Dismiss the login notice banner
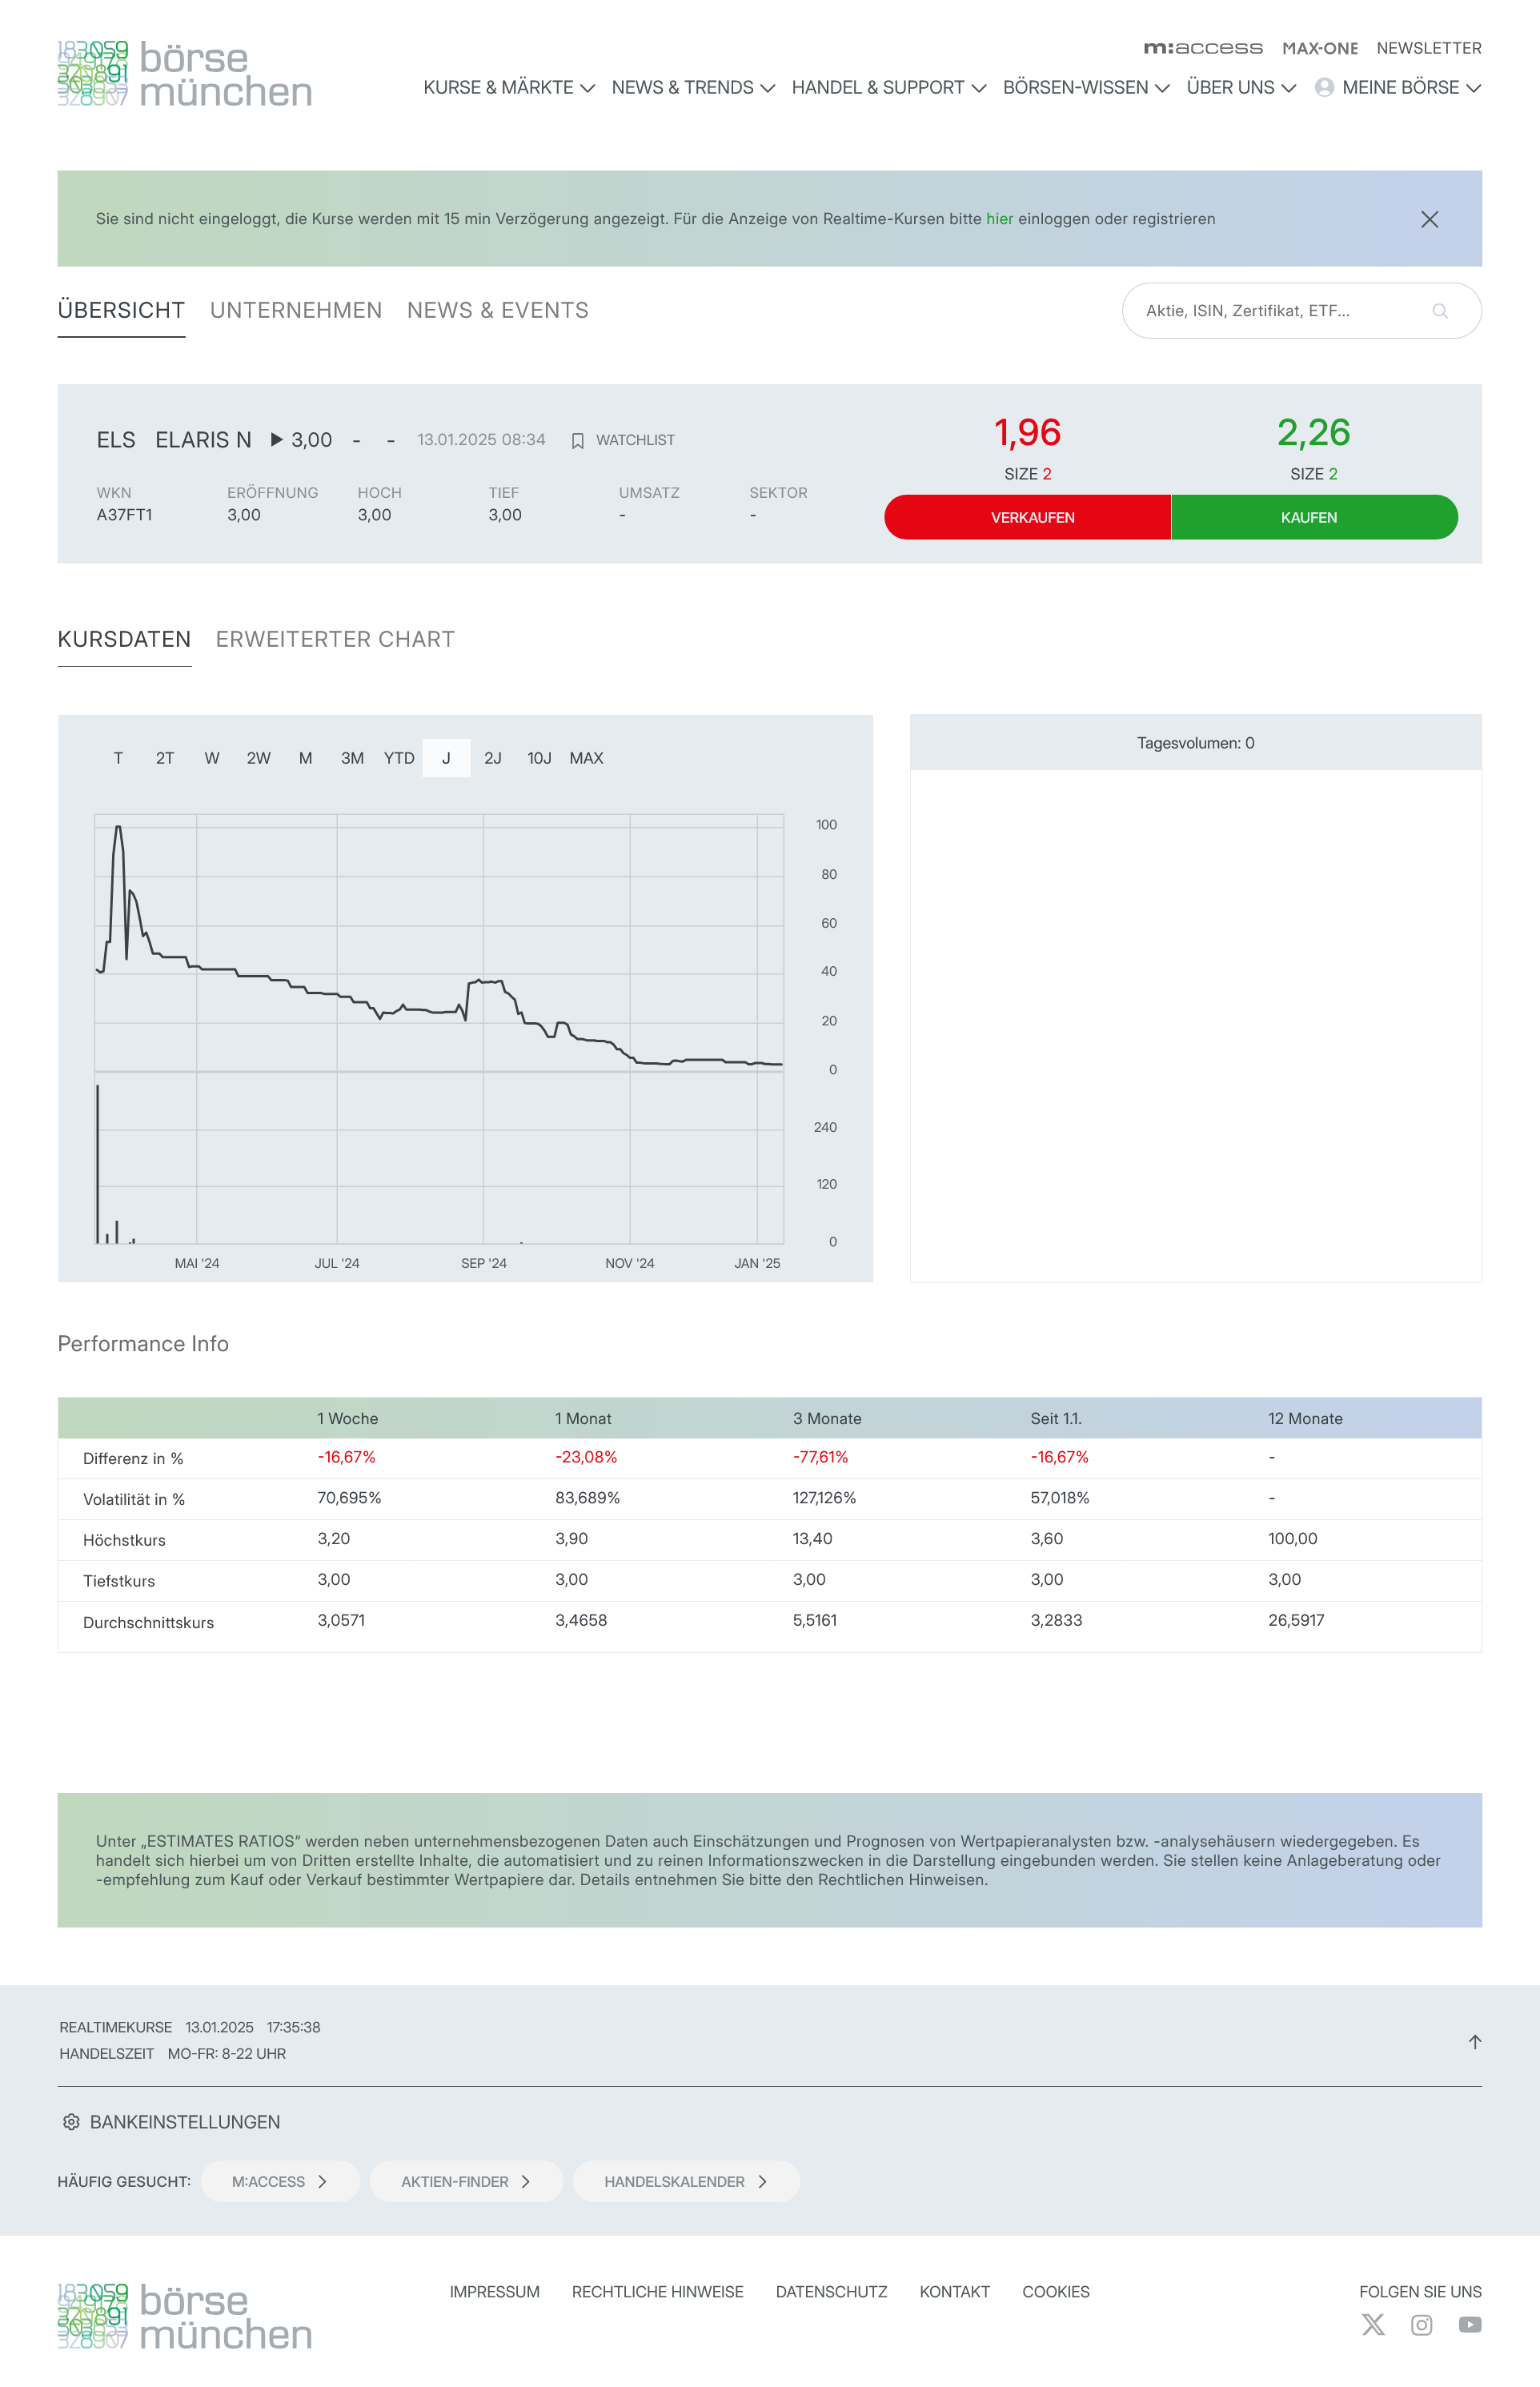The height and width of the screenshot is (2387, 1540). point(1429,219)
